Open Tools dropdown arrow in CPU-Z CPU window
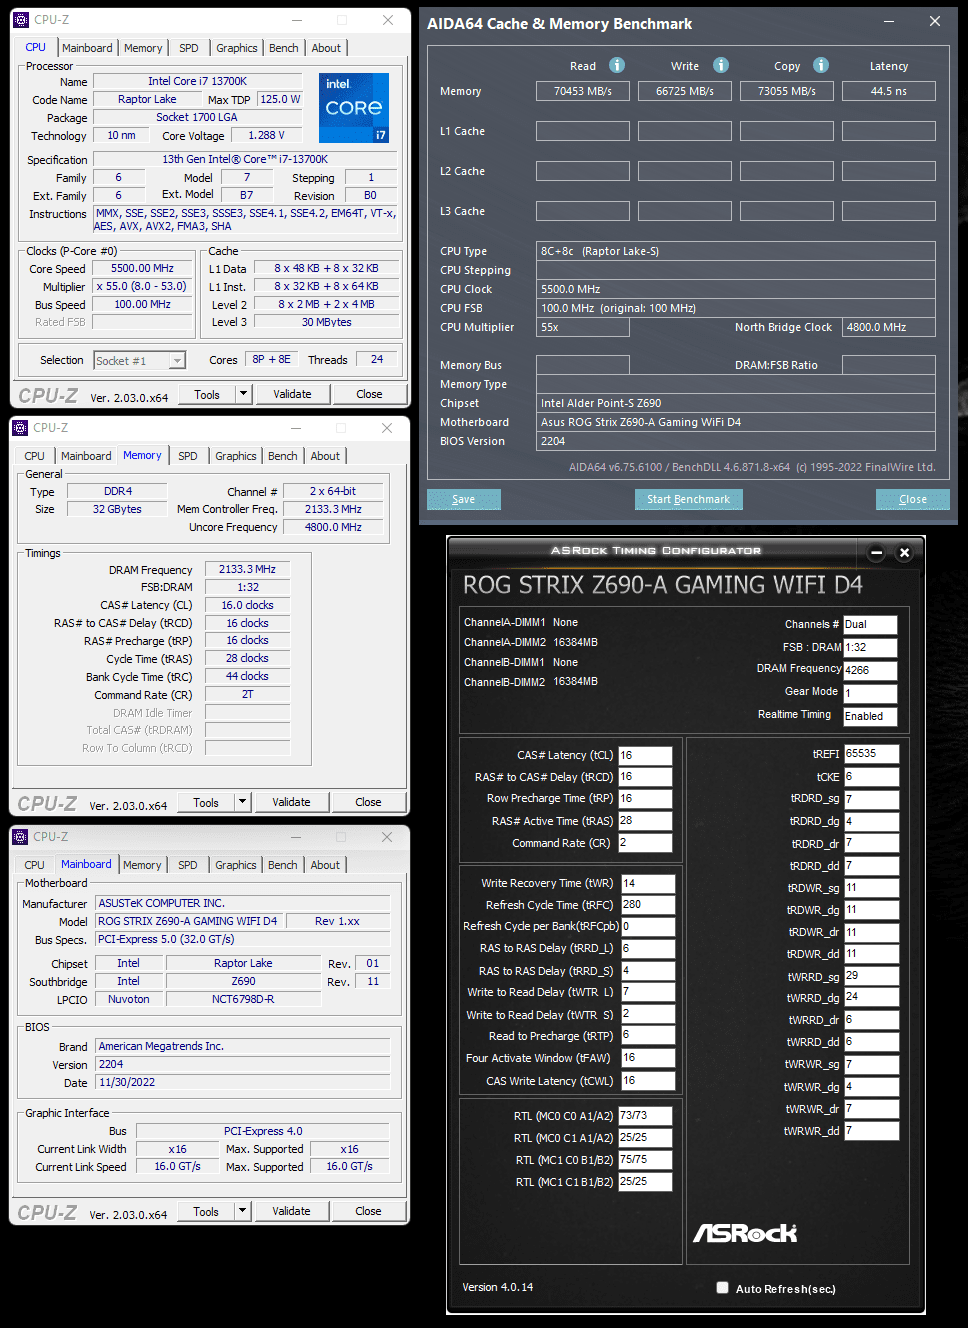968x1328 pixels. 243,394
